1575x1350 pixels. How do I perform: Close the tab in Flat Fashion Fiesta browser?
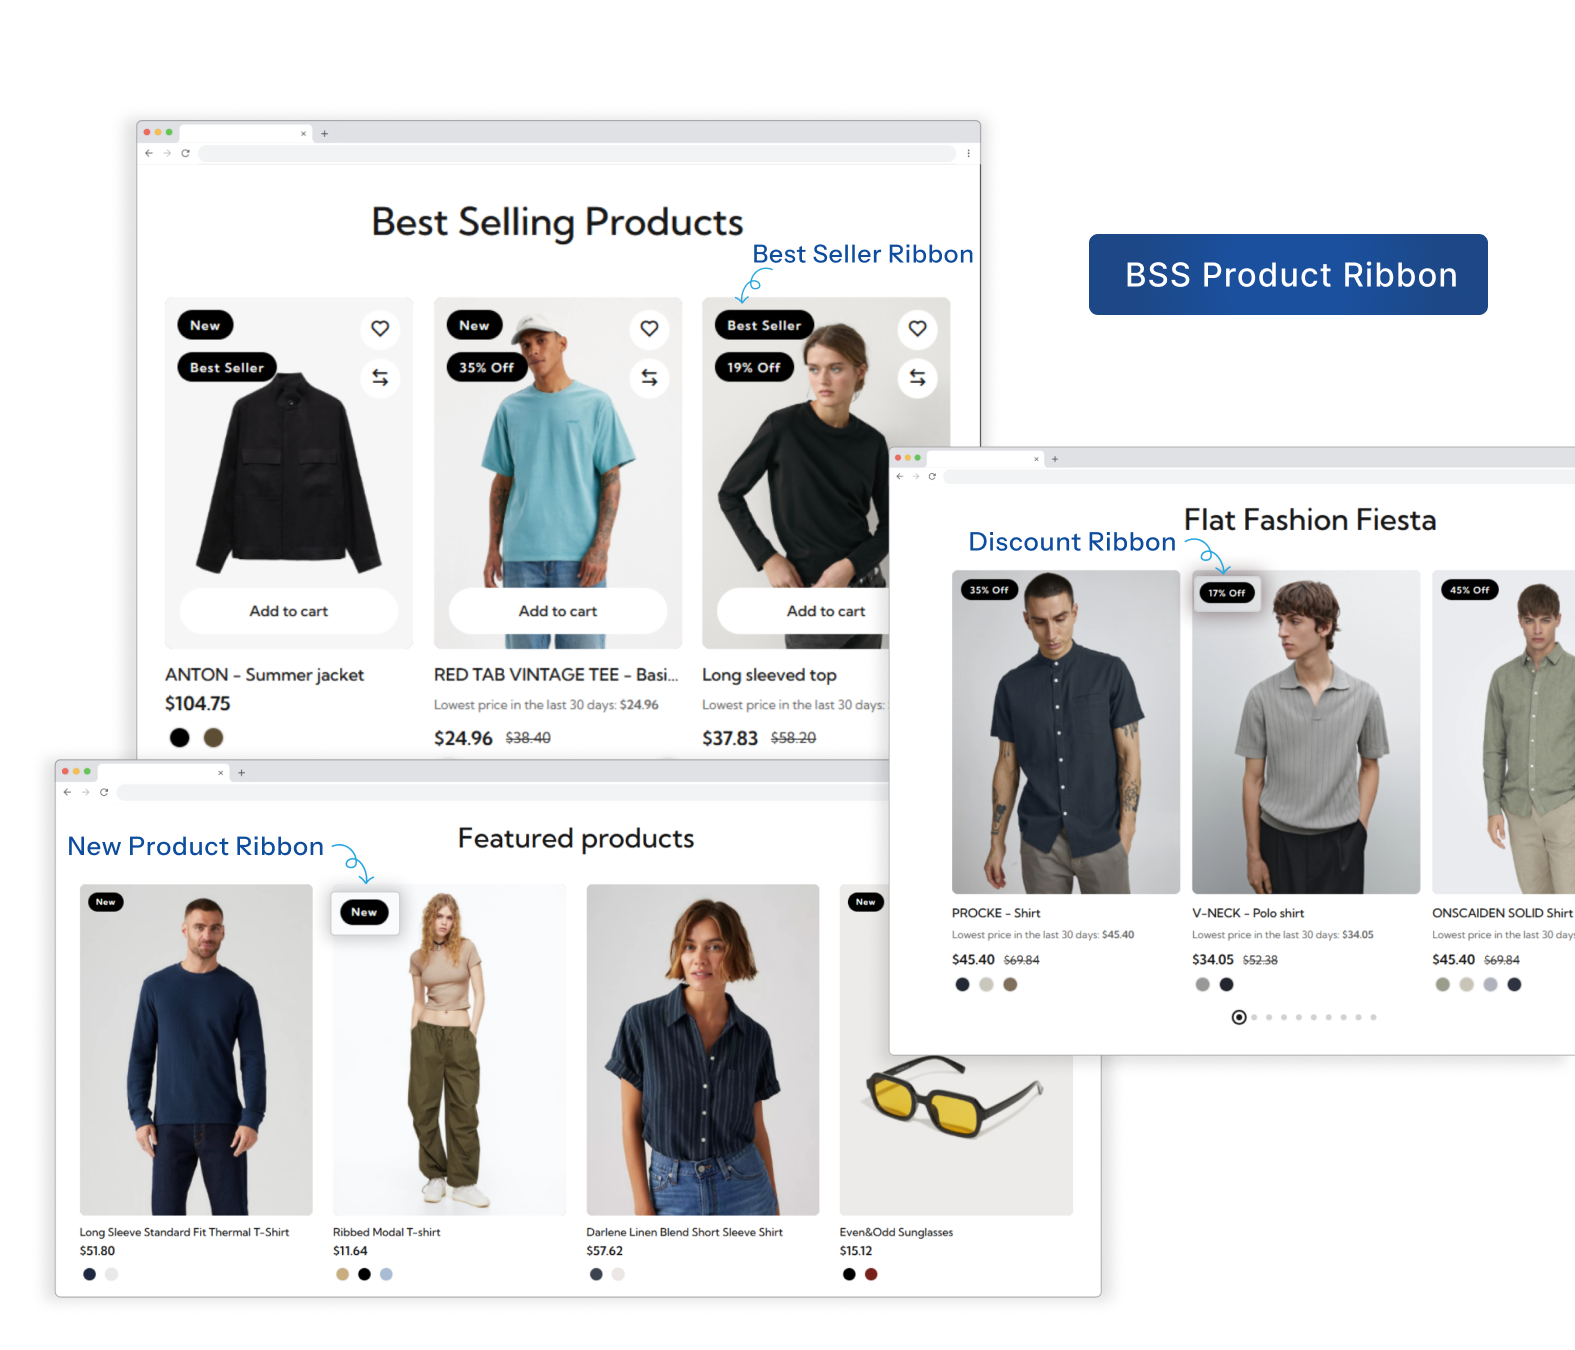pos(1036,459)
